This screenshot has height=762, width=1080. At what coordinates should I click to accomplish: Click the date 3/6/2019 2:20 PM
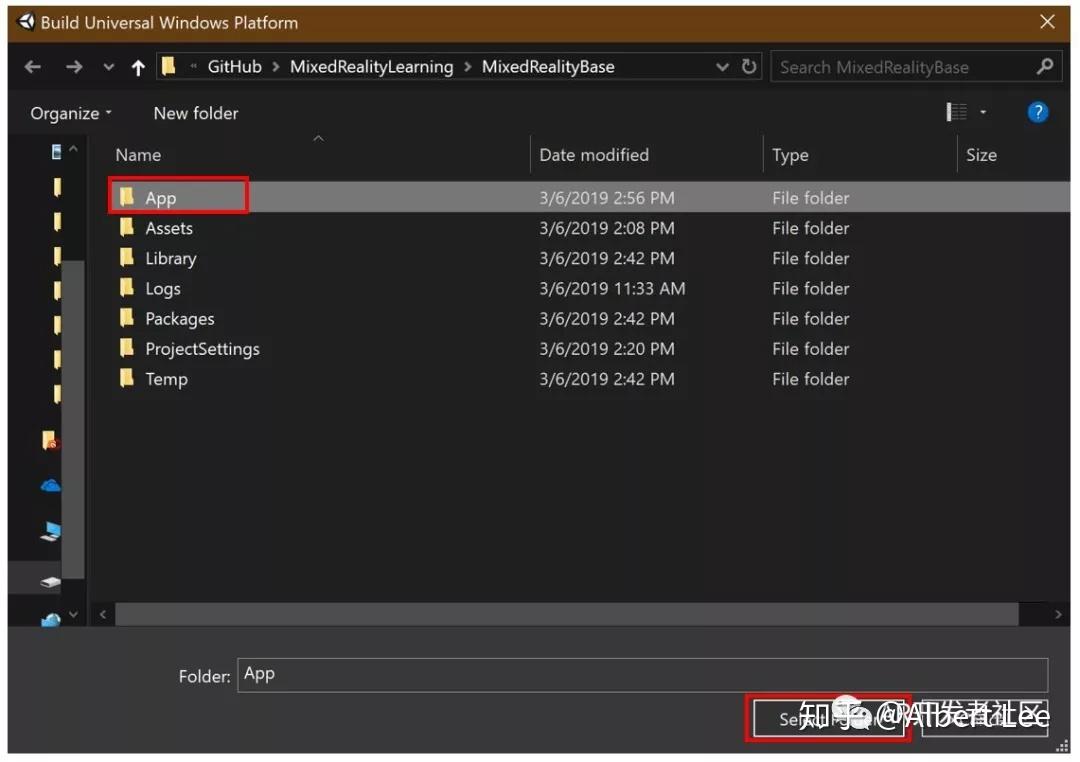coord(607,349)
